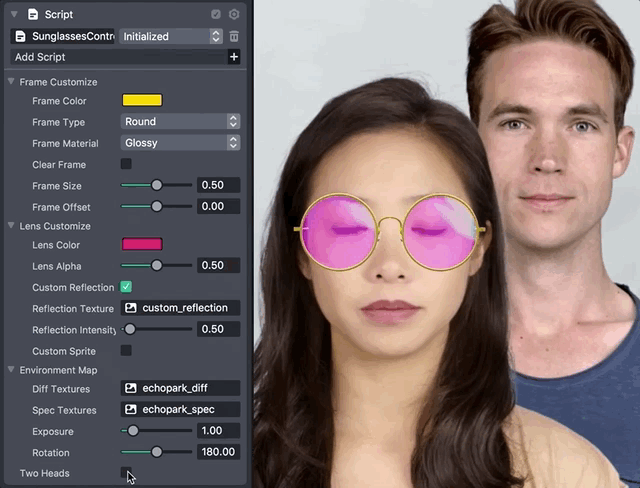Click the Add Script button
The image size is (640, 488).
(x=115, y=58)
